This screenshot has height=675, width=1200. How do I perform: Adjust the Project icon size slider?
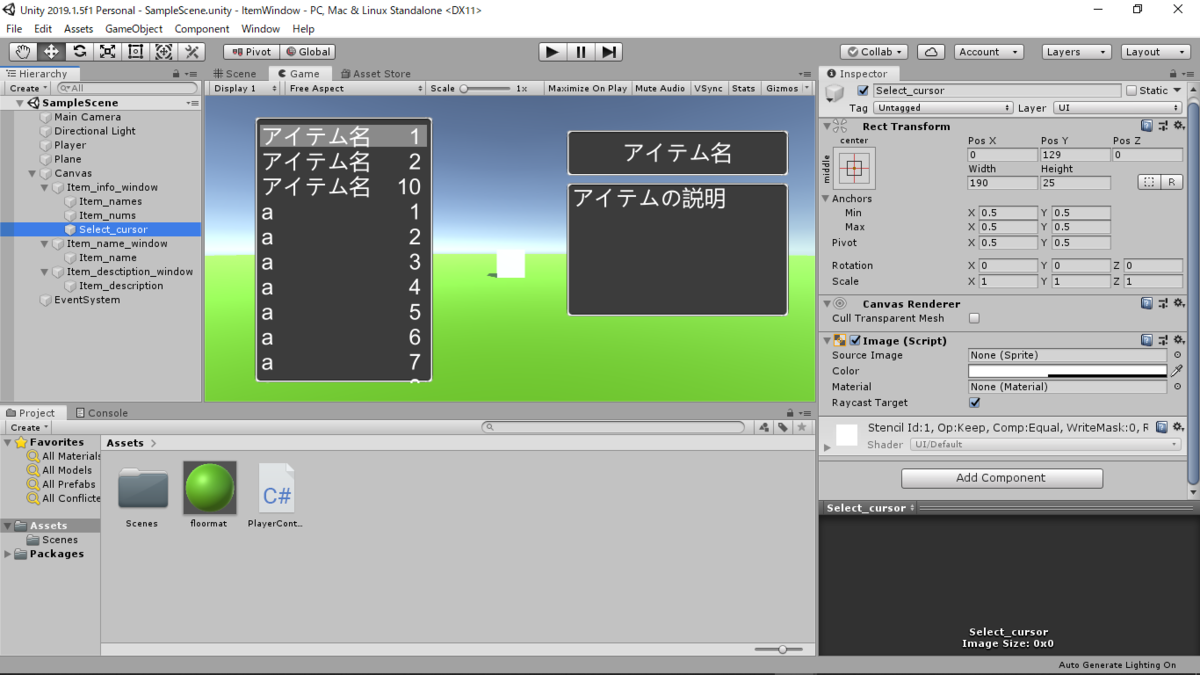pos(783,649)
